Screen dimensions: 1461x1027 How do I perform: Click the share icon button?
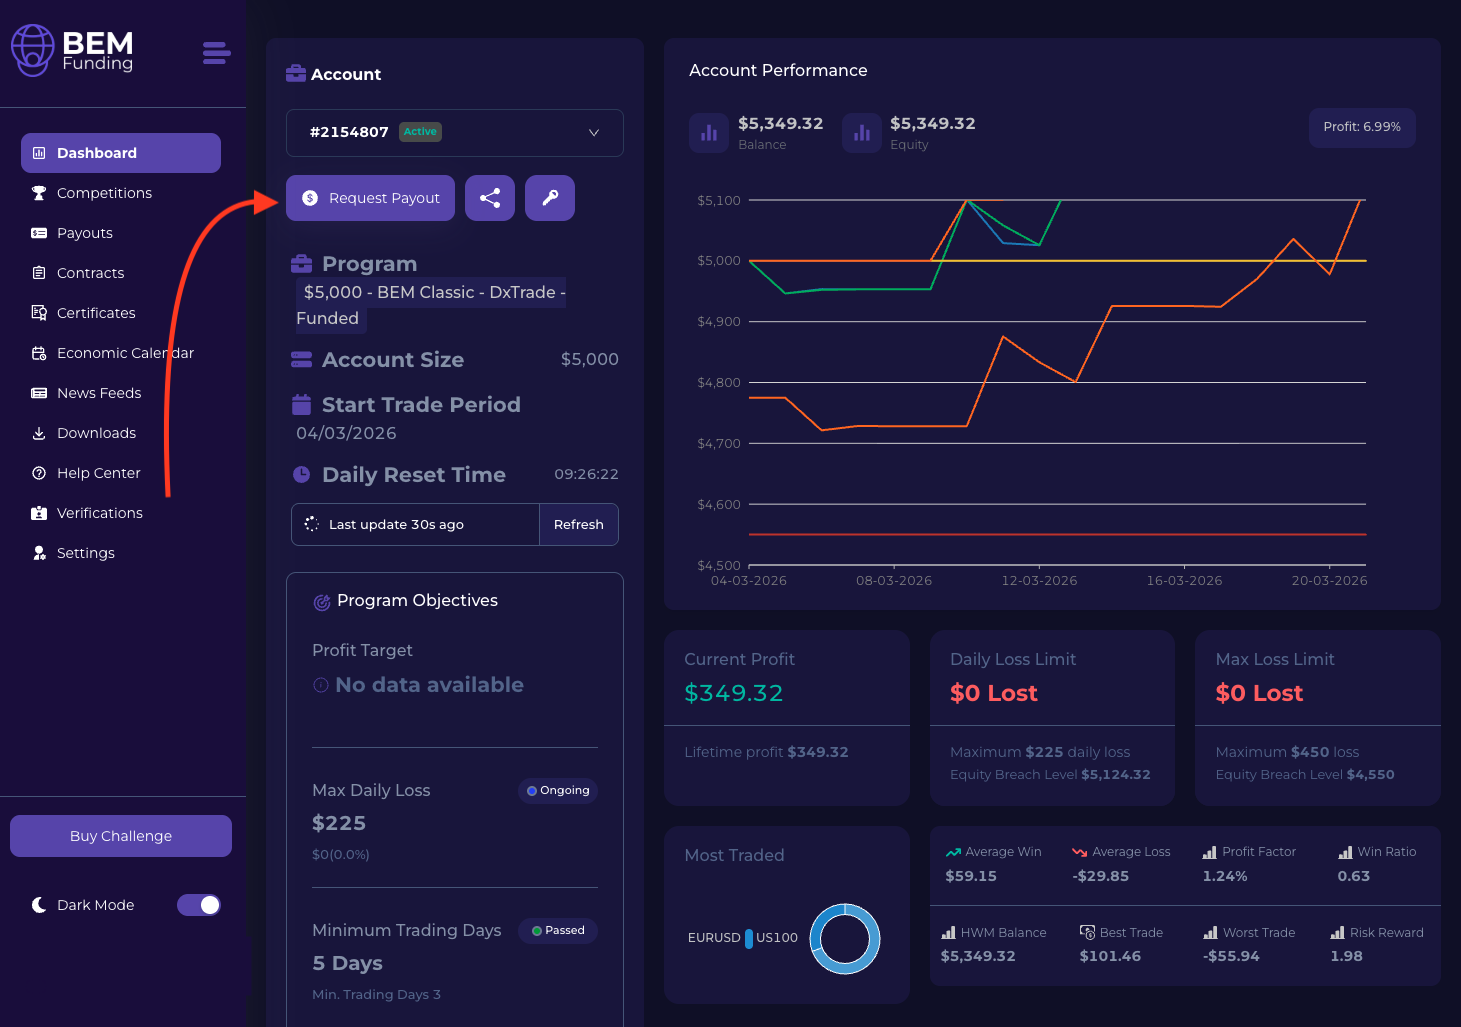pos(490,198)
